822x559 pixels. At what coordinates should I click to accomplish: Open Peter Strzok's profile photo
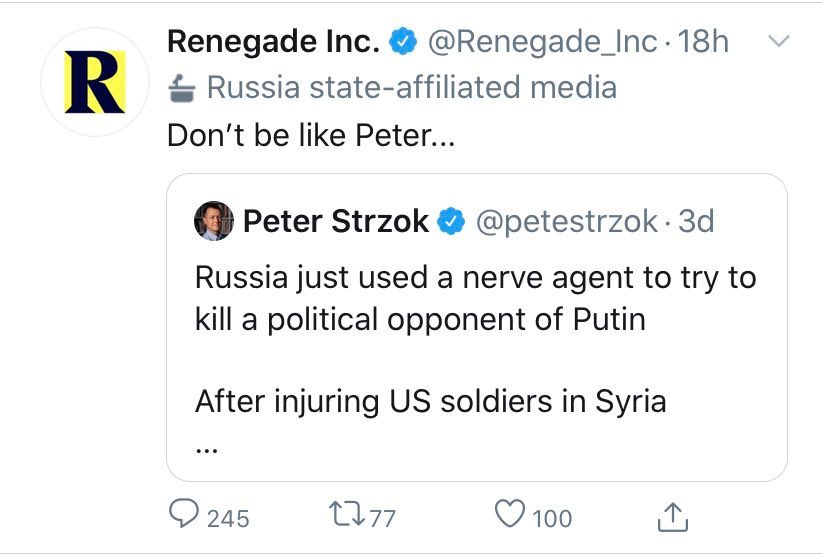click(x=214, y=221)
